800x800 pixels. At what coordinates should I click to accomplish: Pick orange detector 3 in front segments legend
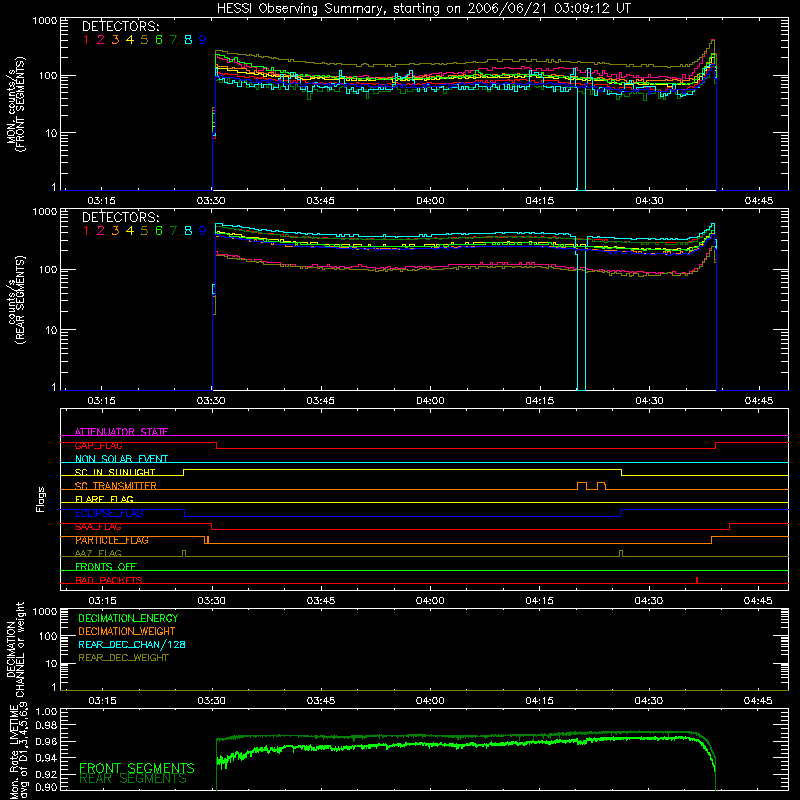115,40
